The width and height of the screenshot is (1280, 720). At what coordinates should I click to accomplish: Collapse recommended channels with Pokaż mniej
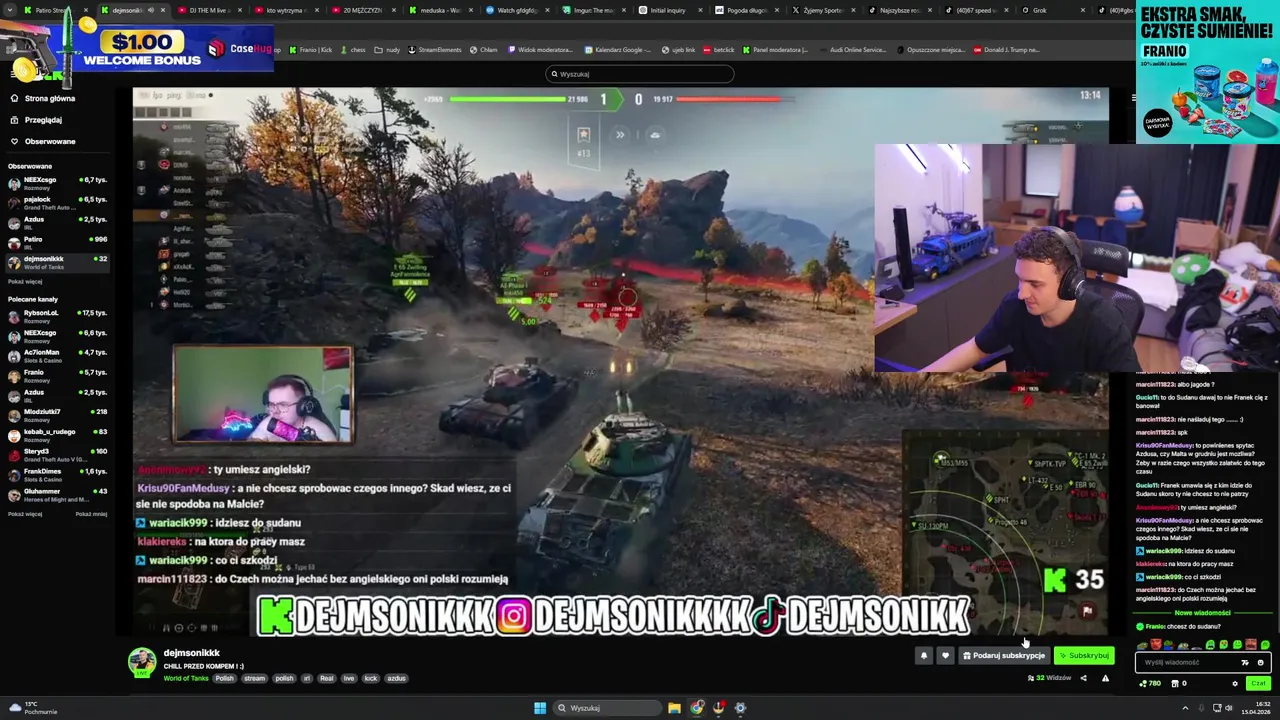tap(91, 514)
